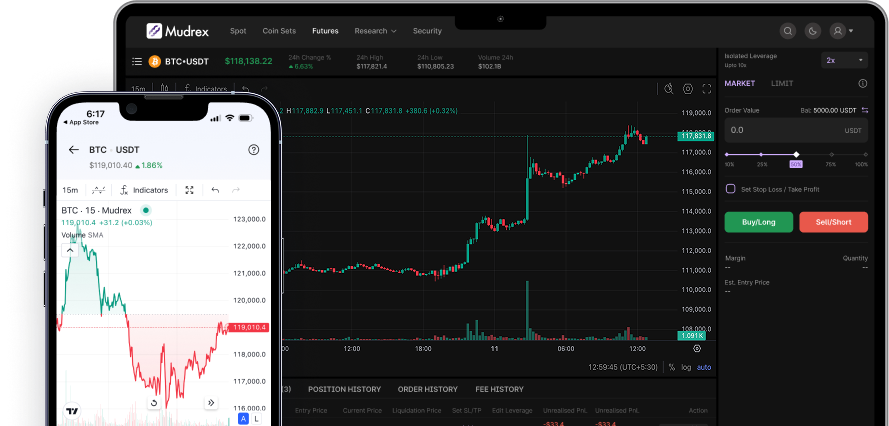889x426 pixels.
Task: Toggle log scale on the desktop chart
Action: [686, 367]
